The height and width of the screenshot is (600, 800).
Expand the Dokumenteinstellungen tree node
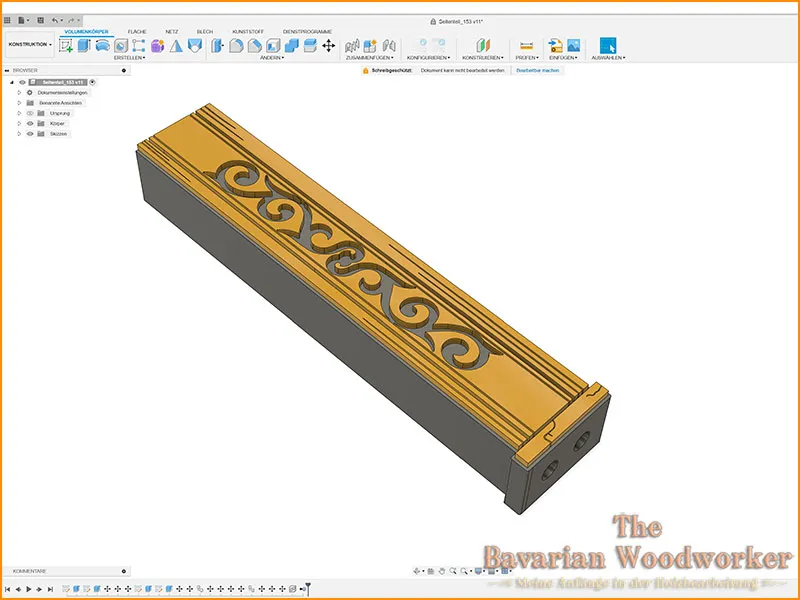coord(19,93)
